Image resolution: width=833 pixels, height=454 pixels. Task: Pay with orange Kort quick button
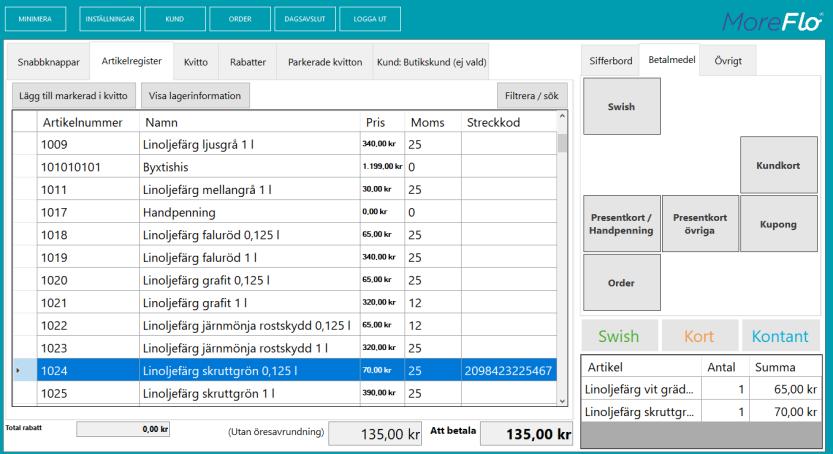(700, 336)
